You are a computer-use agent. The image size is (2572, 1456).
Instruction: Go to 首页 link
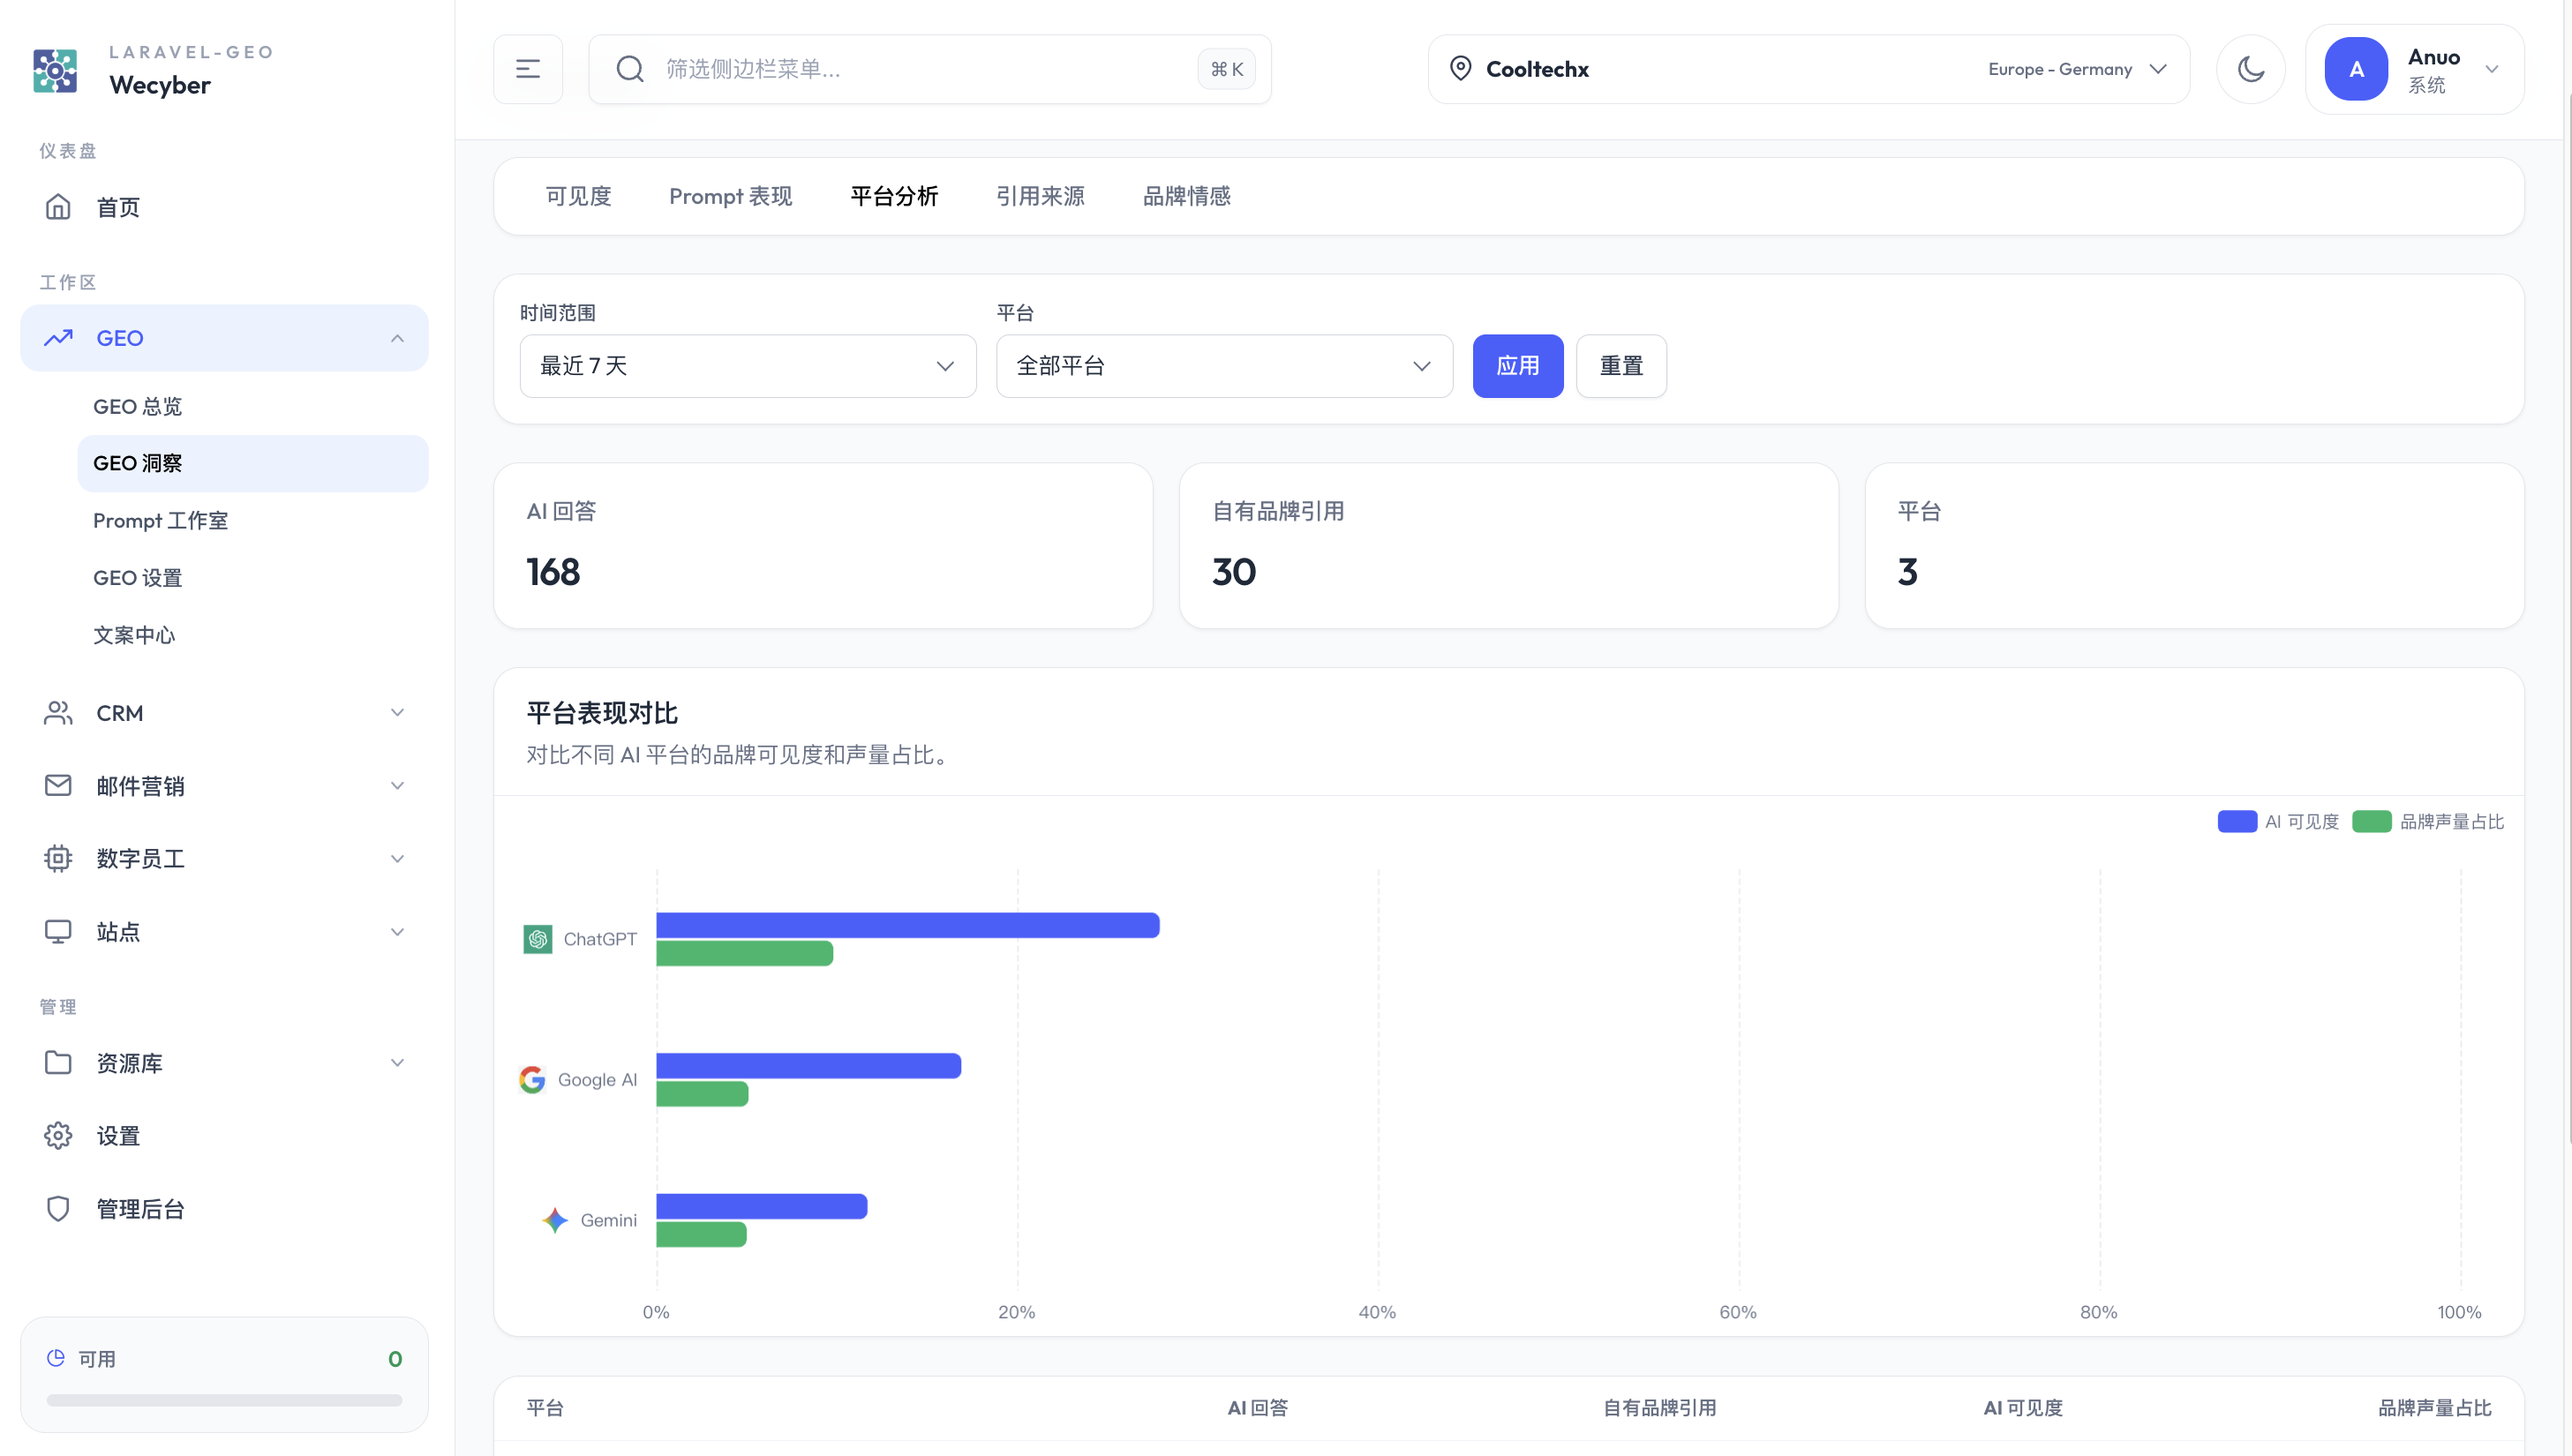click(224, 207)
